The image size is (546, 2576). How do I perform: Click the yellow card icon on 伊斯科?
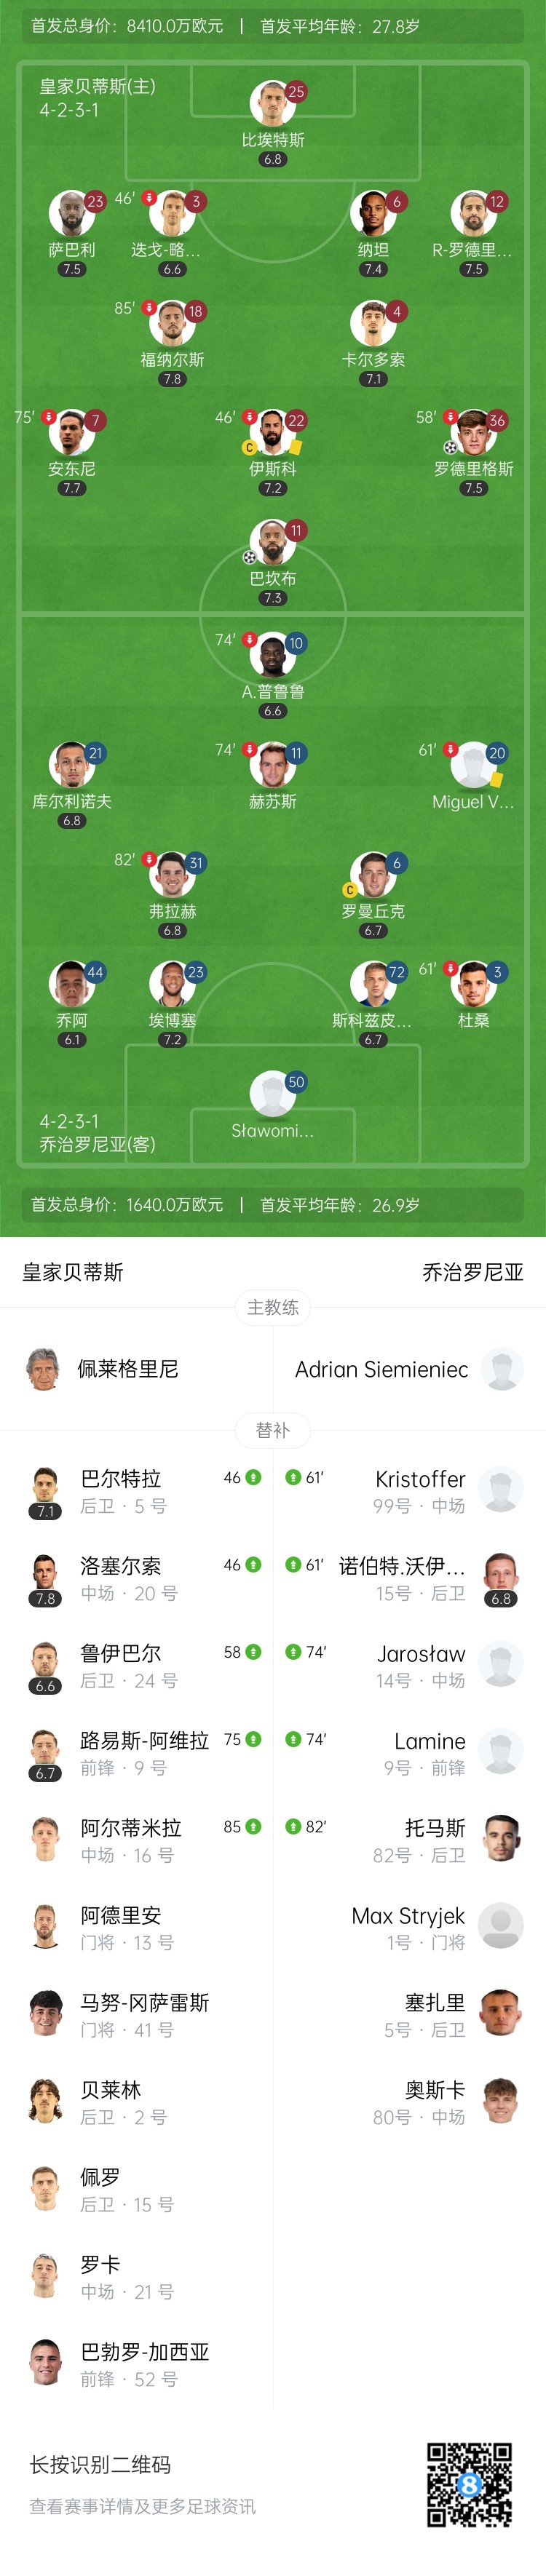296,447
